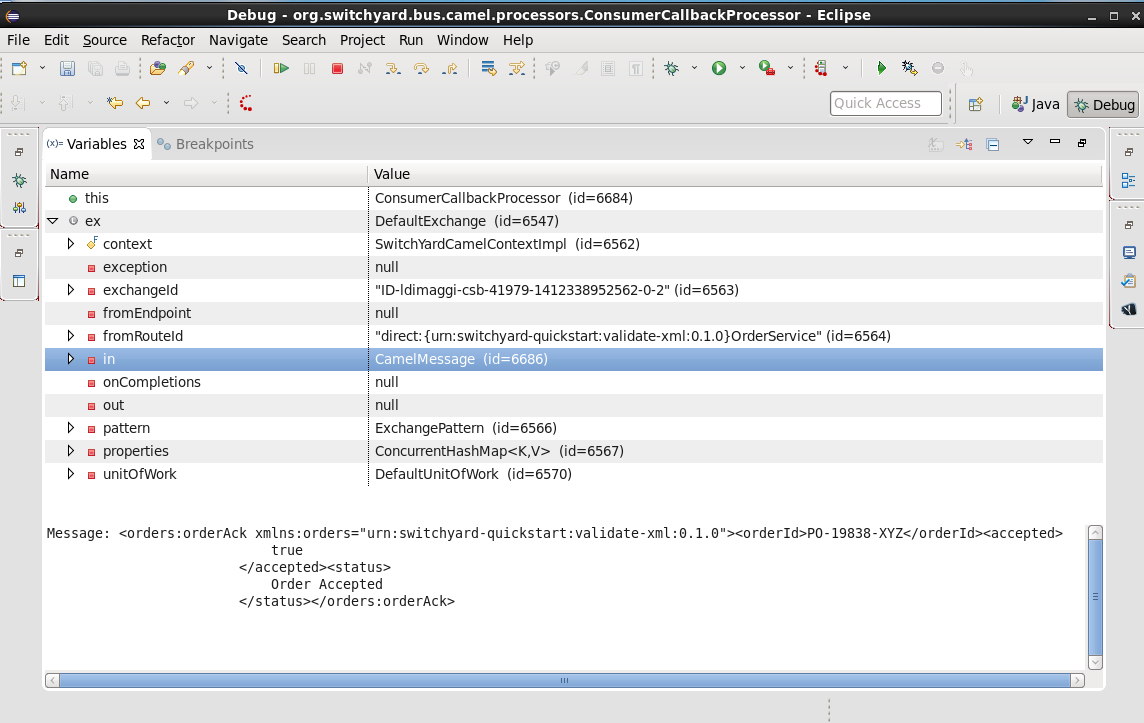Screen dimensions: 1144x723
Task: Click the New wizard icon
Action: 19,69
